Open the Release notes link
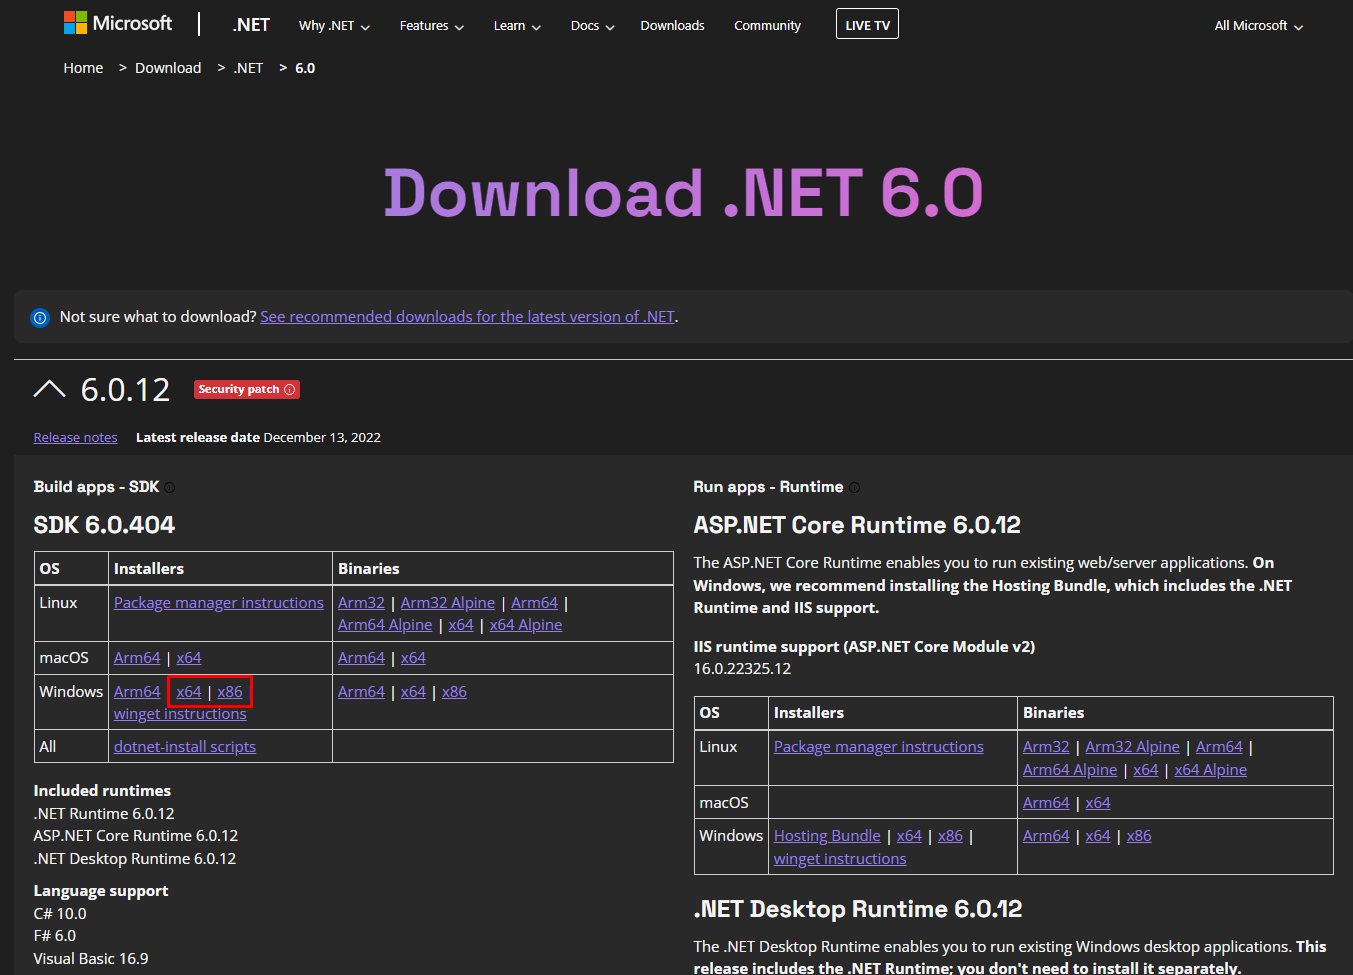1353x975 pixels. point(75,438)
